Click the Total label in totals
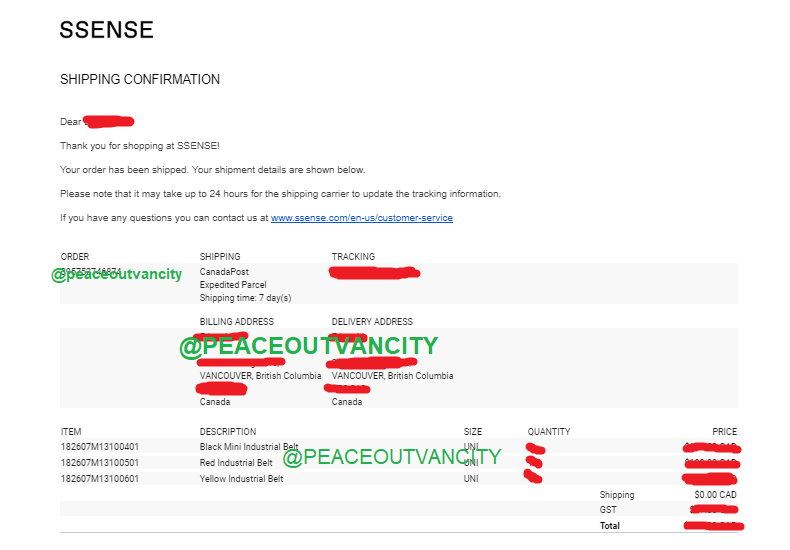This screenshot has height=550, width=790. click(609, 526)
